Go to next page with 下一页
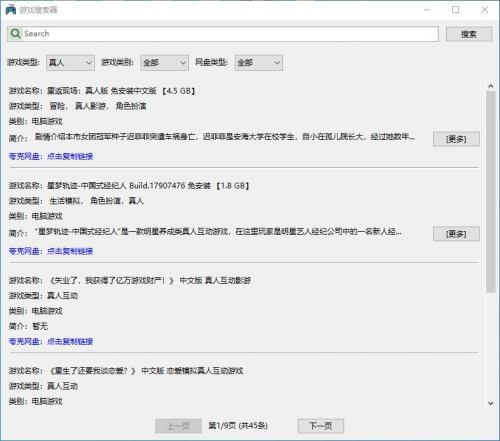The height and width of the screenshot is (441, 500). tap(321, 426)
